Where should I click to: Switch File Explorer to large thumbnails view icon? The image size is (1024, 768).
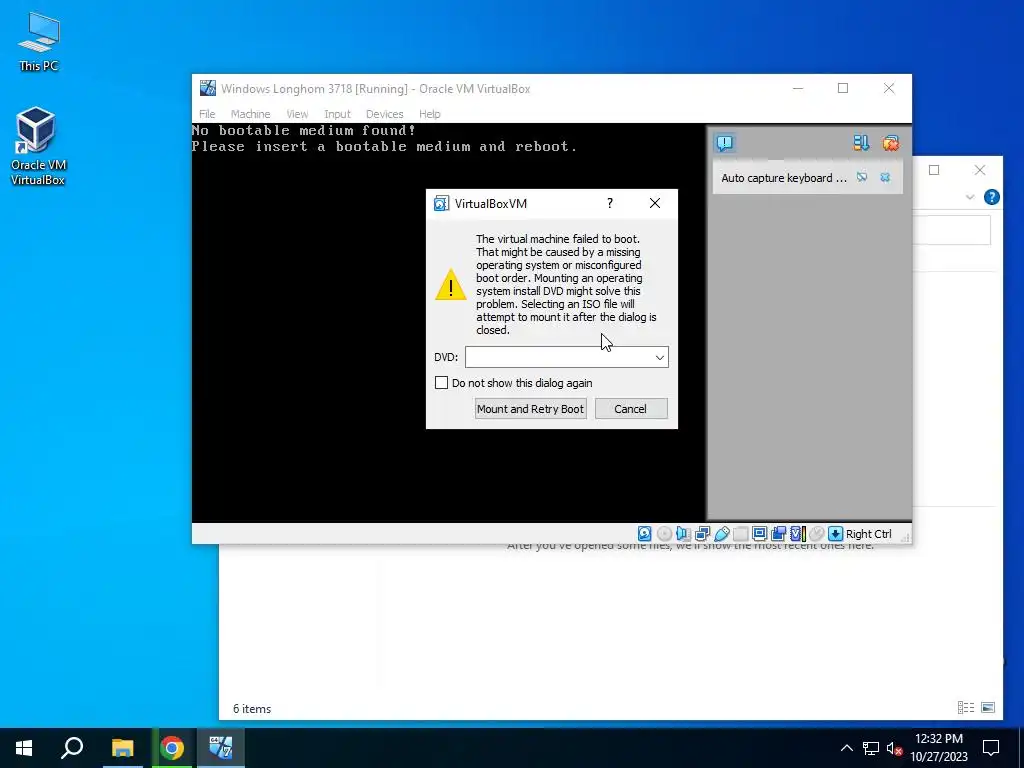tap(988, 707)
